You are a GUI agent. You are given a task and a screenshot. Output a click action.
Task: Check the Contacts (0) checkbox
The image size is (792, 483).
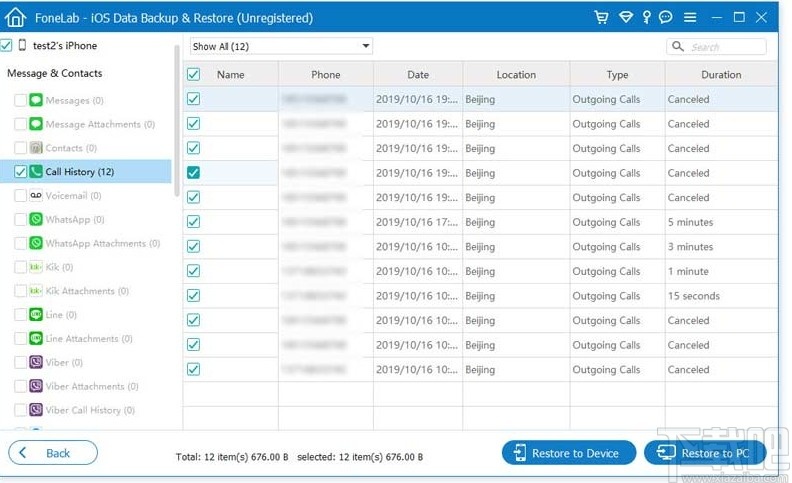[20, 148]
